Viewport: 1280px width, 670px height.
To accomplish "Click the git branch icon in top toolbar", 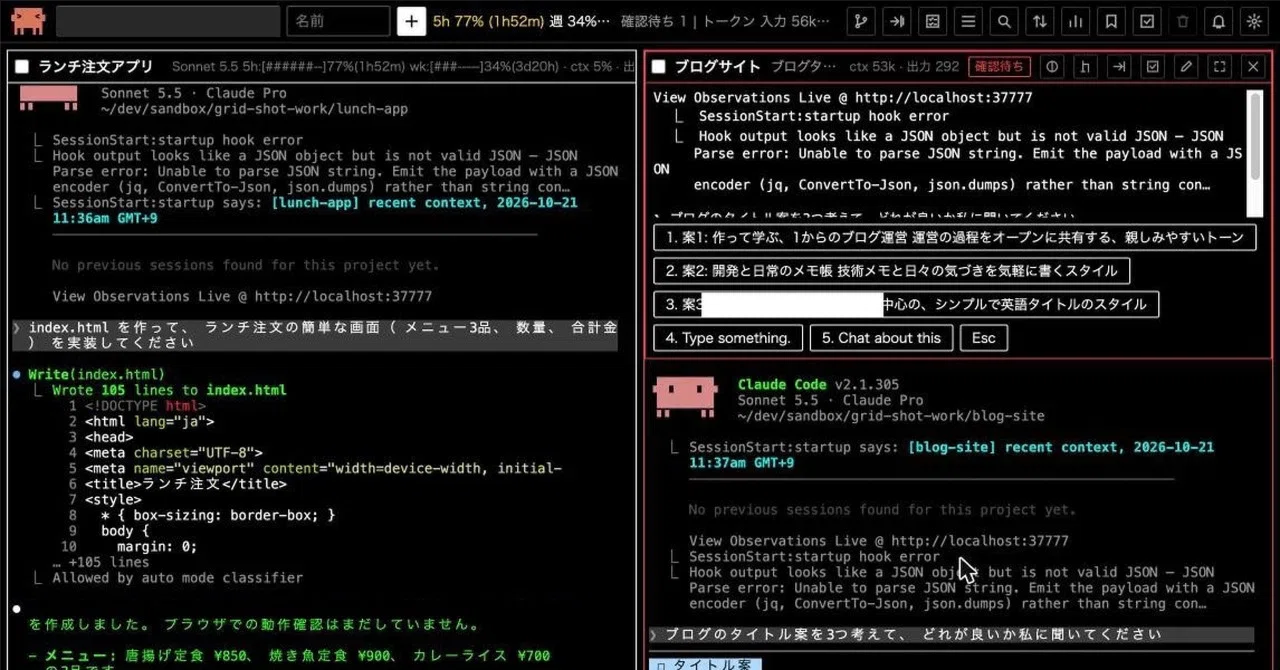I will (862, 21).
